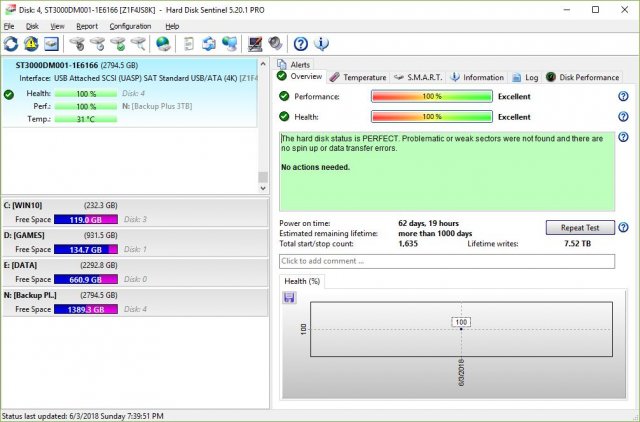Select the Overview tab
Image resolution: width=640 pixels, height=422 pixels.
coord(300,77)
